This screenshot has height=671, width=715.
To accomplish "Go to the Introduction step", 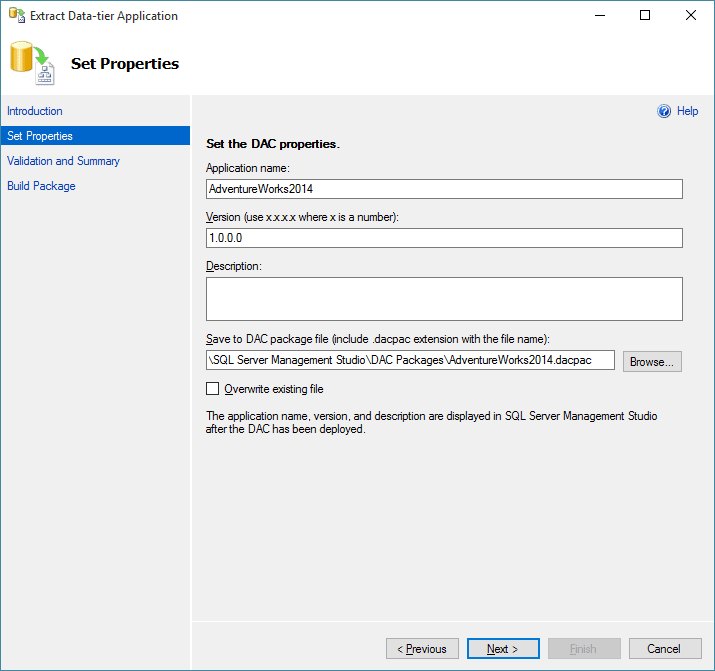I will pos(35,111).
